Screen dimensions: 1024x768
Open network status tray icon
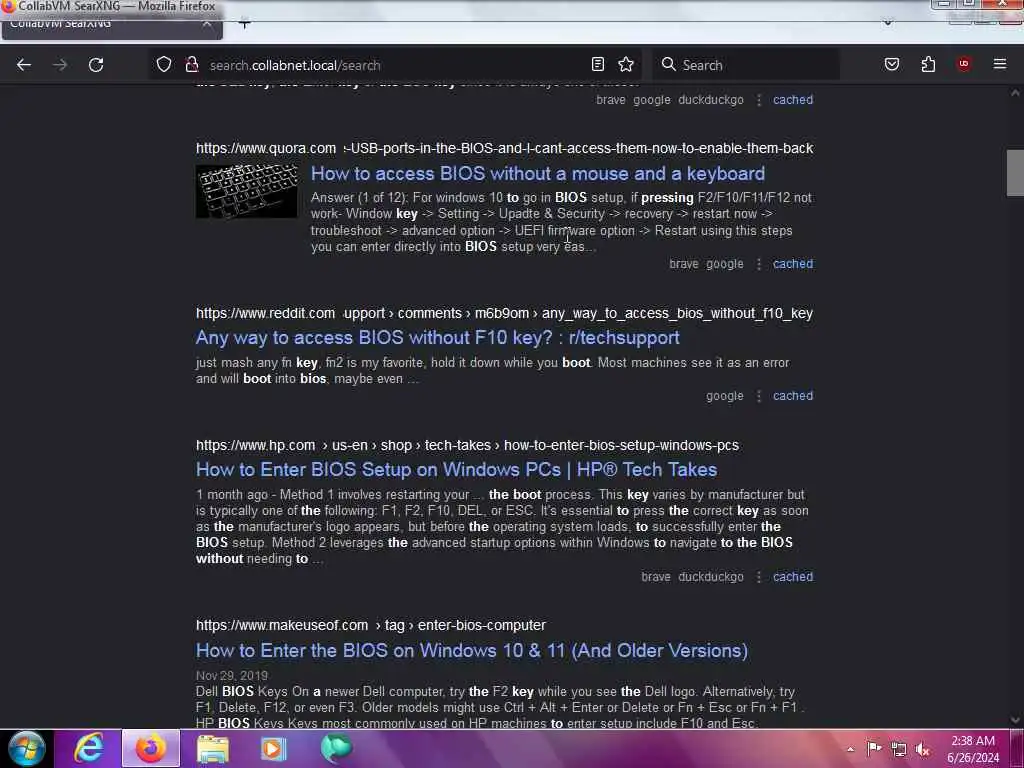[899, 749]
